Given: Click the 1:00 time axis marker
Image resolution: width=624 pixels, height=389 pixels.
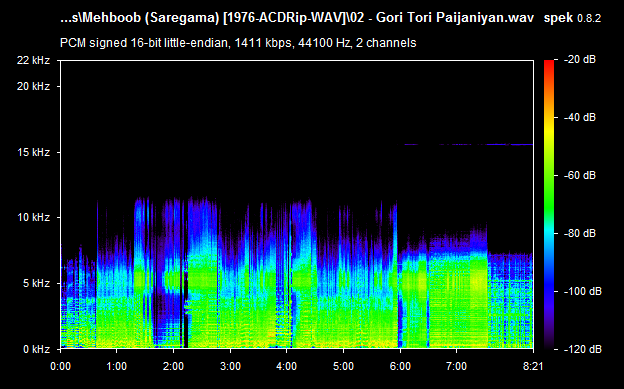Looking at the screenshot, I should 117,366.
